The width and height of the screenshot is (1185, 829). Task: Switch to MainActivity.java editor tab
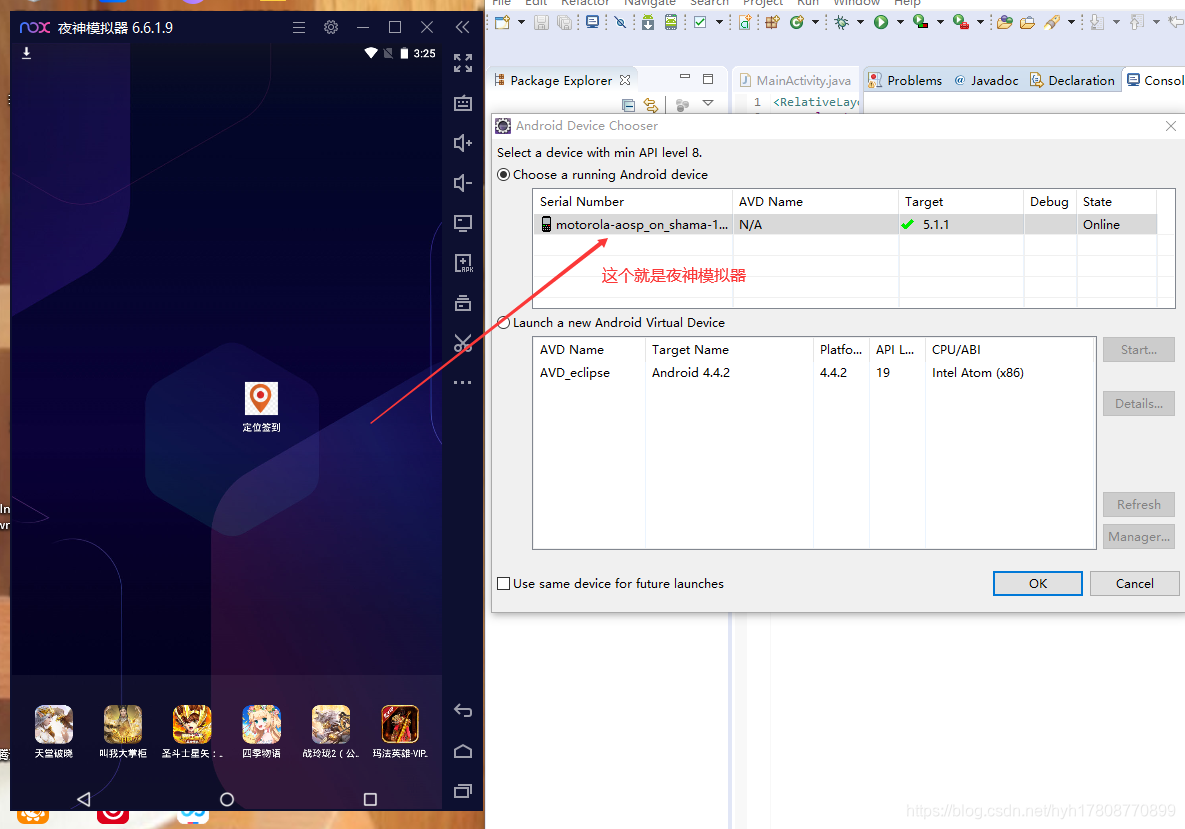[x=795, y=80]
